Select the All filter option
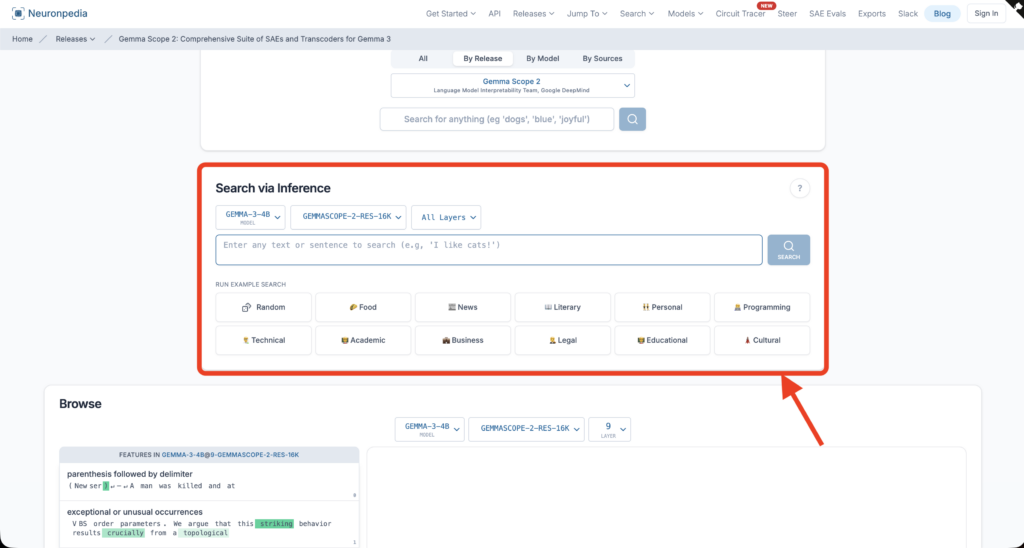This screenshot has height=548, width=1024. pos(423,59)
